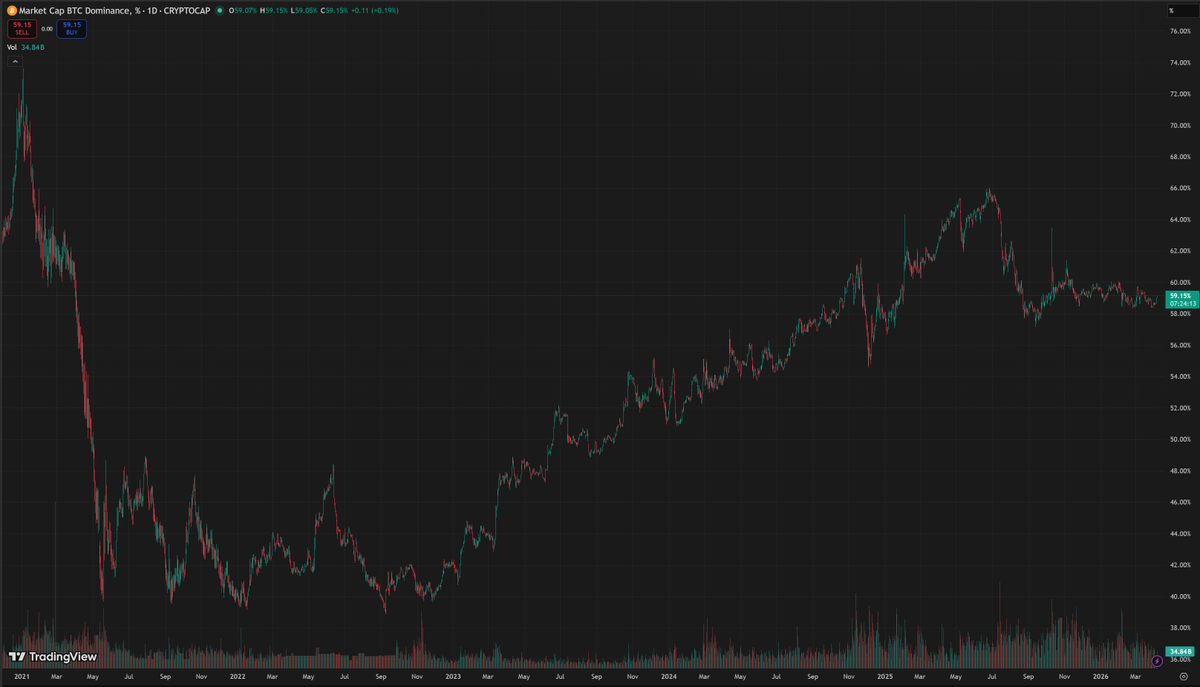Click the purple lightning bolt icon

pyautogui.click(x=1157, y=660)
